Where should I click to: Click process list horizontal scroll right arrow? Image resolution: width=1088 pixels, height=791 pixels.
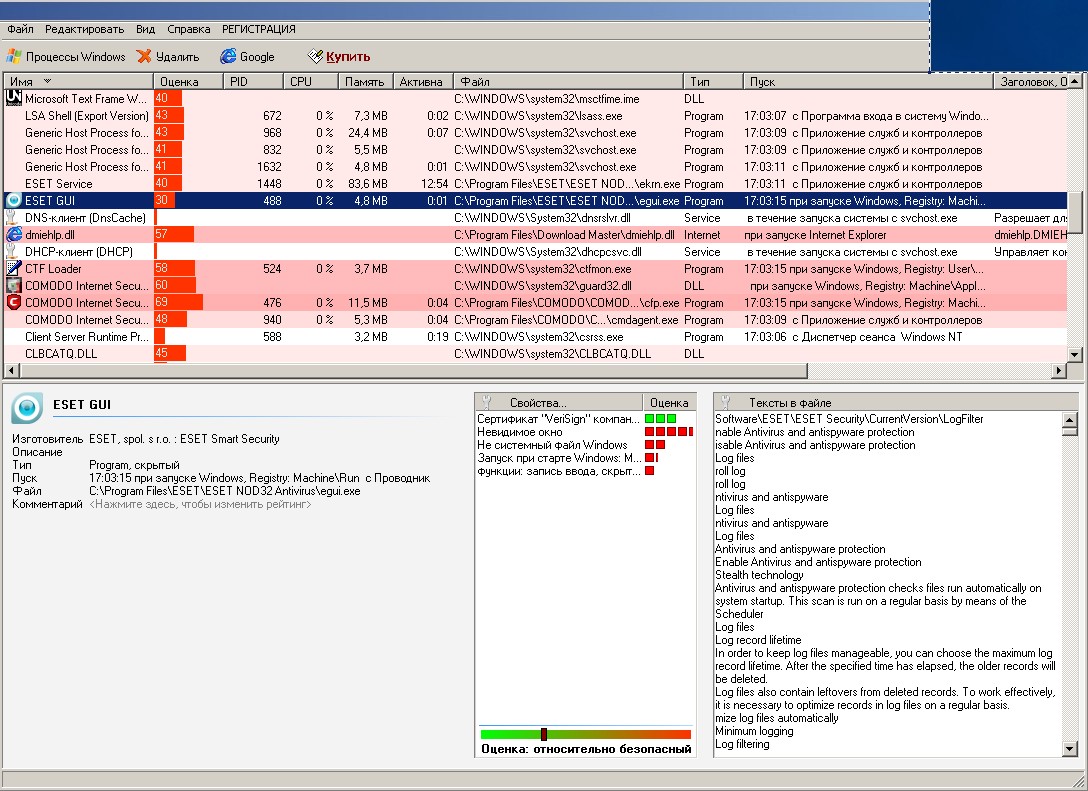1059,371
